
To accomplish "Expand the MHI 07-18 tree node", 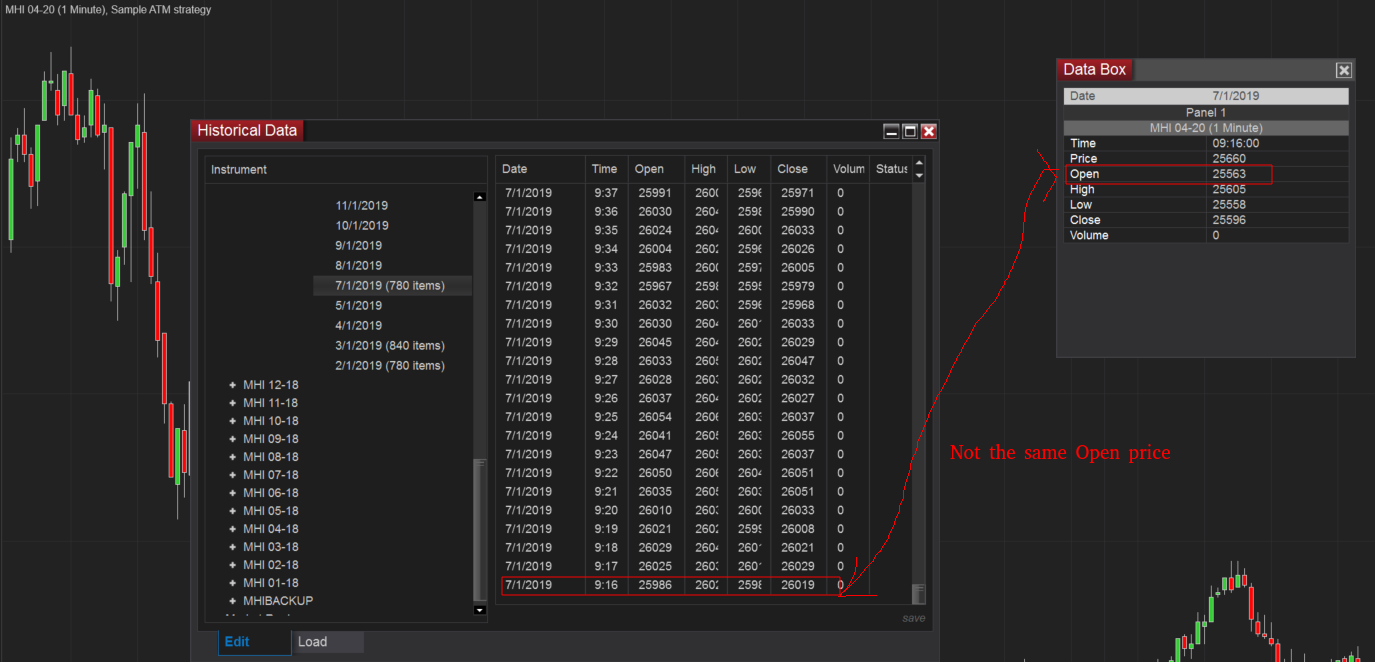I will 232,475.
